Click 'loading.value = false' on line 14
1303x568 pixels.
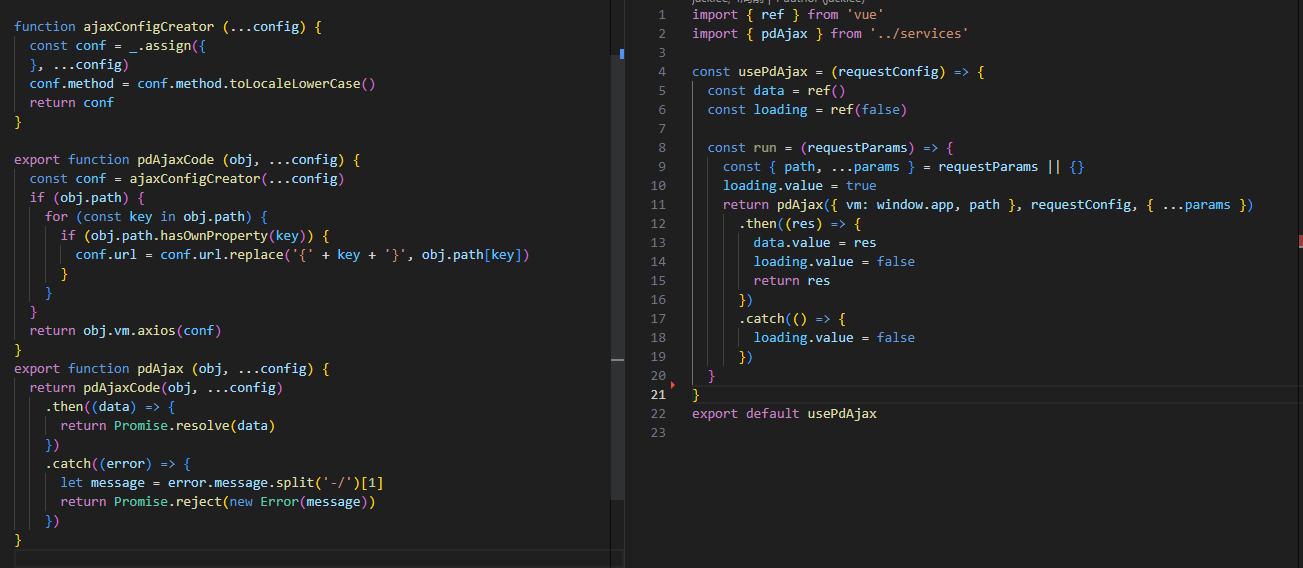pyautogui.click(x=834, y=262)
